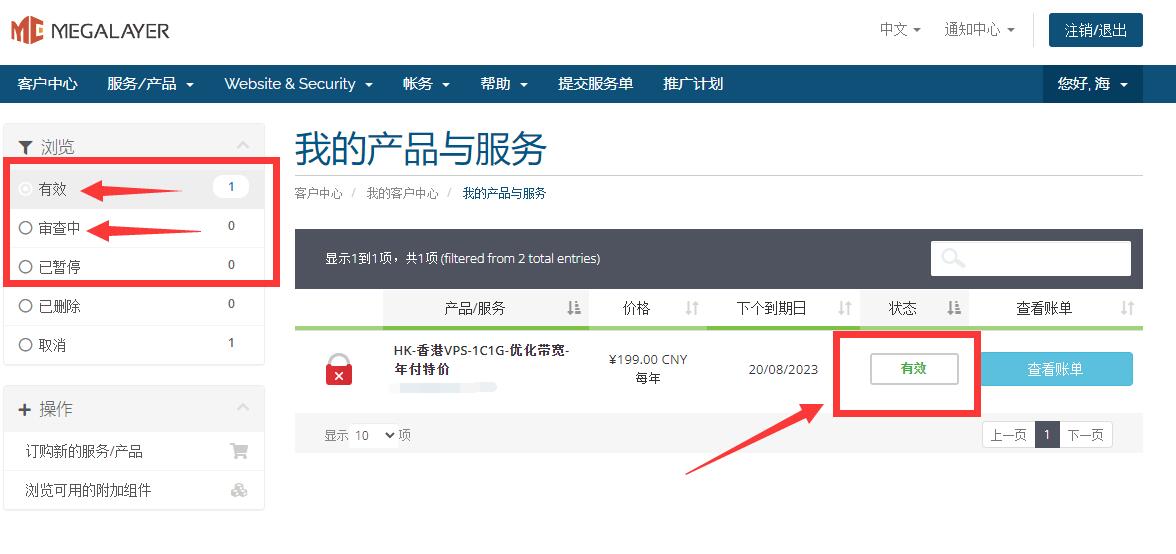Viewport: 1176px width, 554px height.
Task: Sort by 下个到期日 column arrows
Action: coord(845,308)
